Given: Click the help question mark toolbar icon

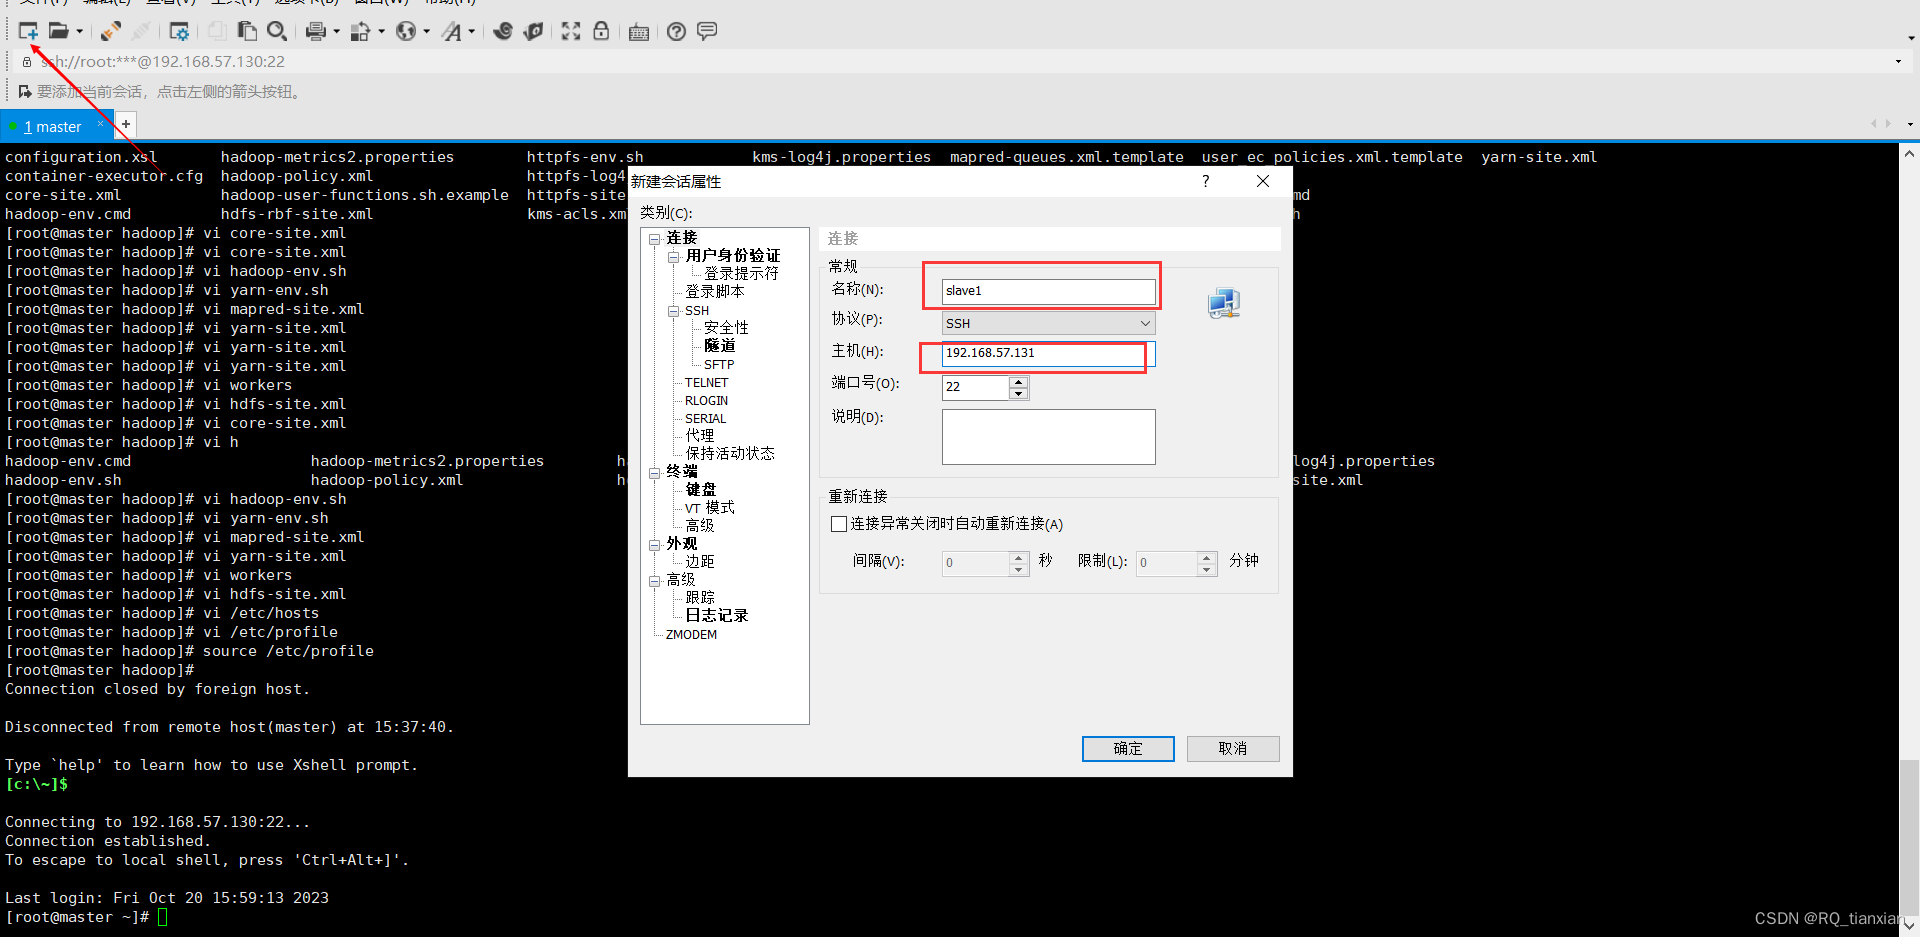Looking at the screenshot, I should click(677, 31).
